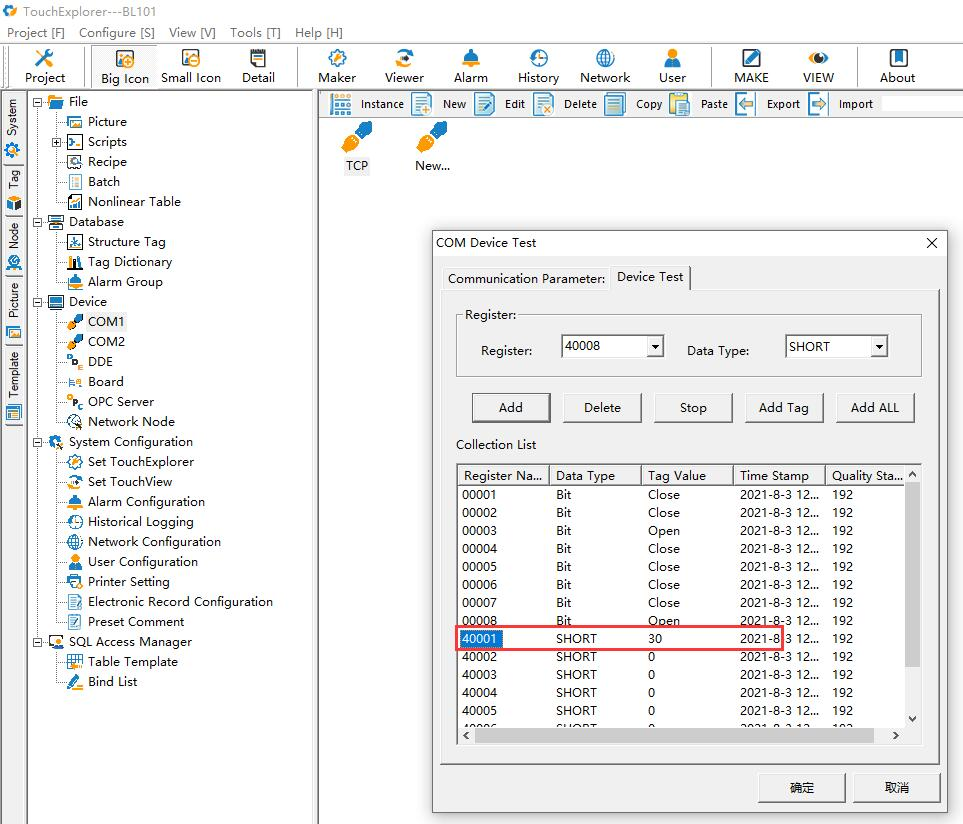Viewport: 963px width, 824px height.
Task: Switch to Small Icon view
Action: point(191,66)
